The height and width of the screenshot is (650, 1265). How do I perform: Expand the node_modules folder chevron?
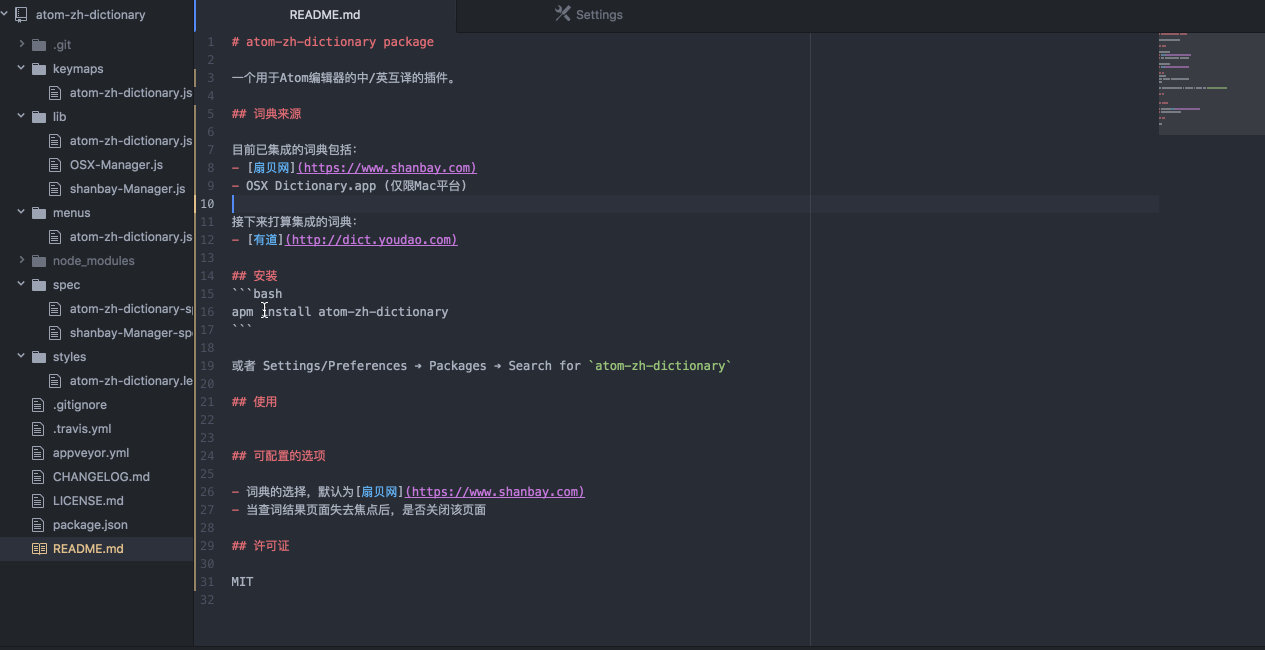[x=22, y=261]
